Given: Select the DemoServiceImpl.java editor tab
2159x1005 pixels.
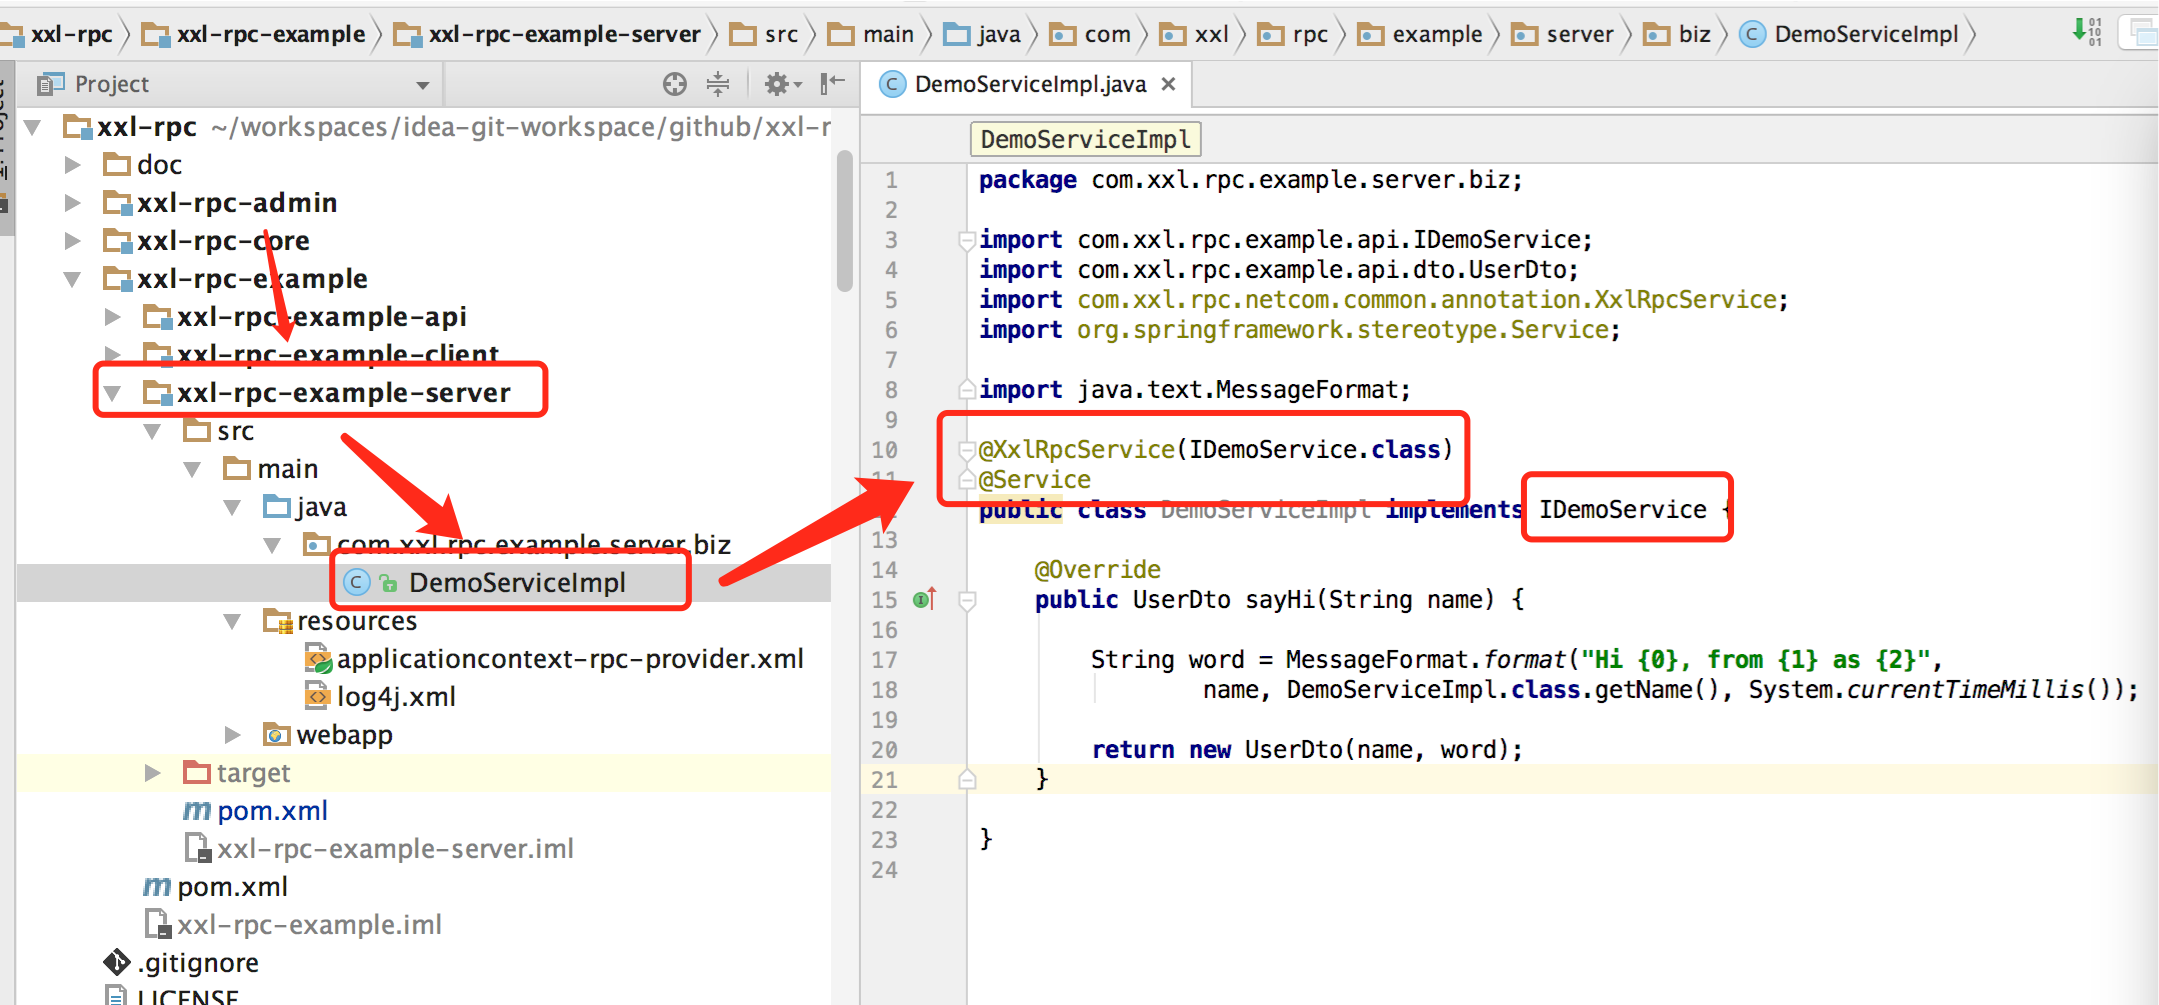Looking at the screenshot, I should tap(1030, 84).
